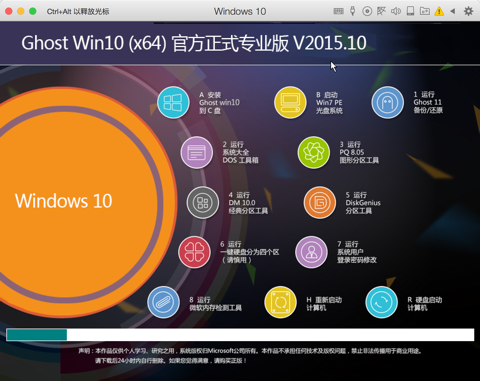The width and height of the screenshot is (480, 381).
Task: Select option 3 PQ 8.05 partition tool label
Action: (x=359, y=152)
